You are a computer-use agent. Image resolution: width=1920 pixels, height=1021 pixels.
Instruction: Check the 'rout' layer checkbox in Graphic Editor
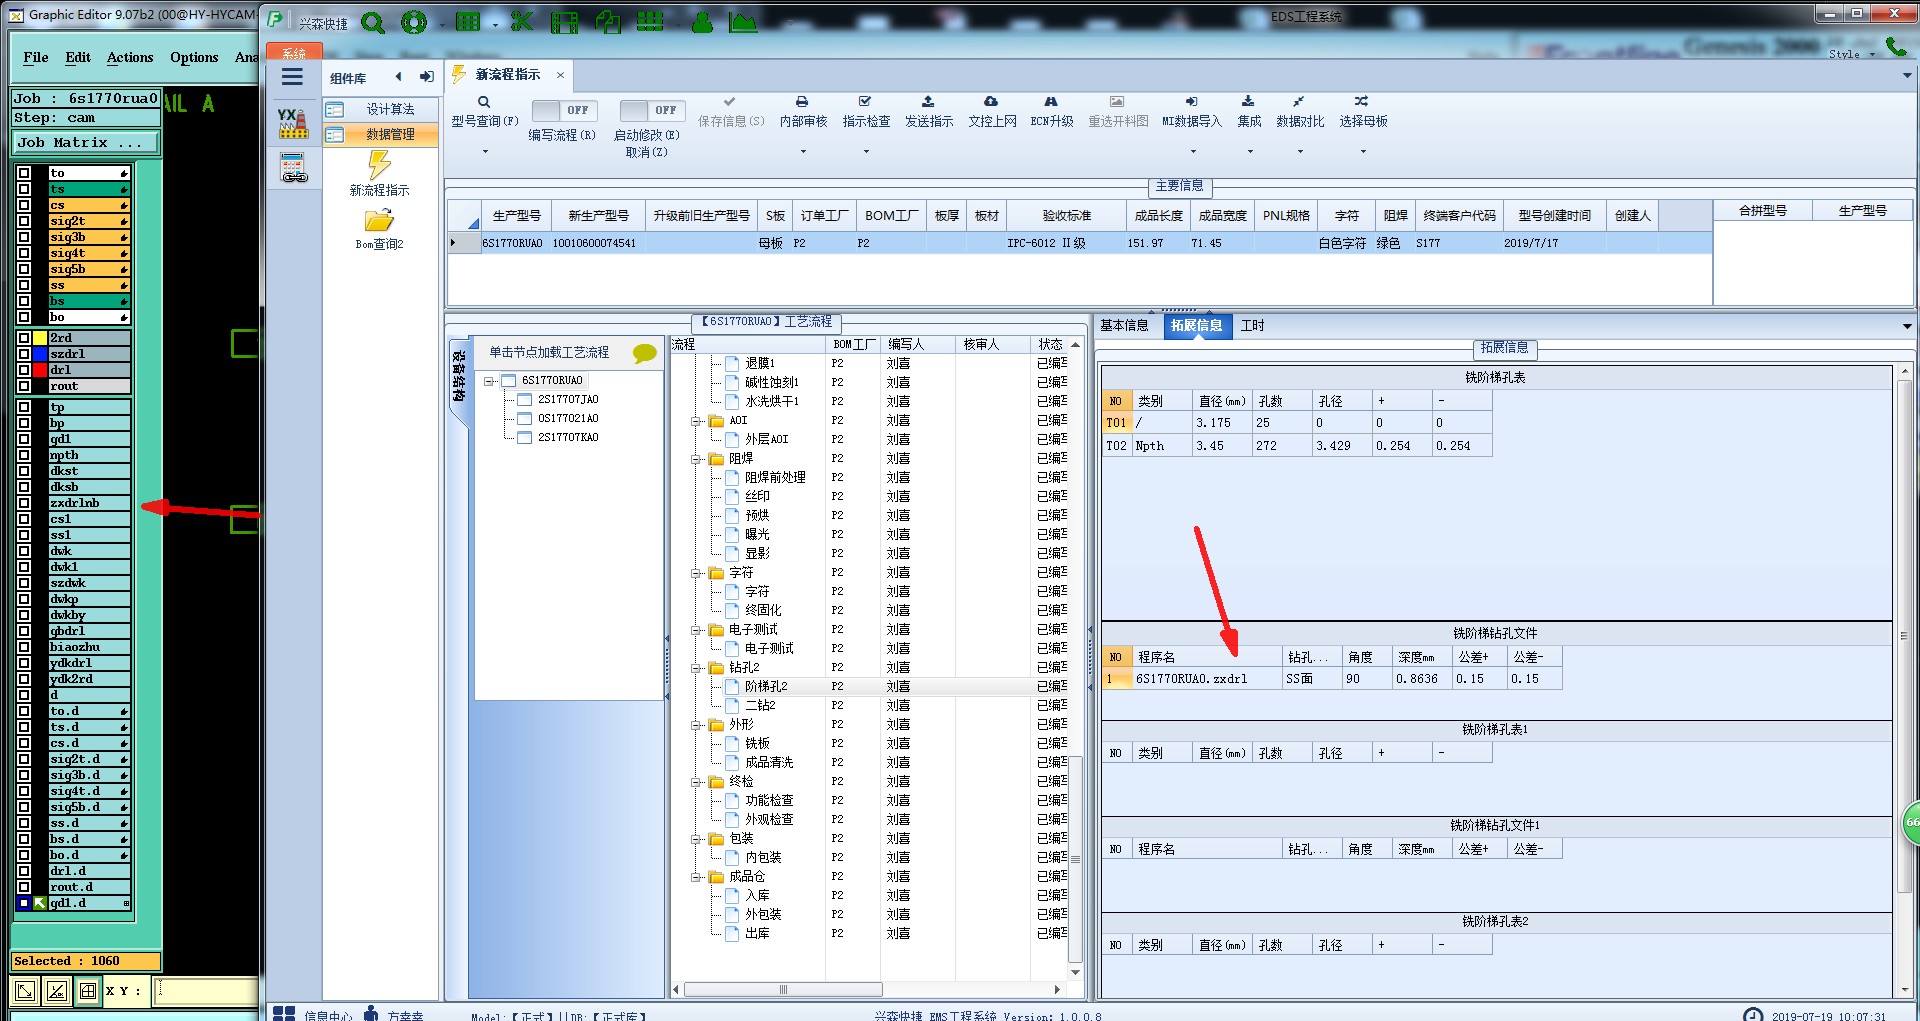(x=24, y=386)
